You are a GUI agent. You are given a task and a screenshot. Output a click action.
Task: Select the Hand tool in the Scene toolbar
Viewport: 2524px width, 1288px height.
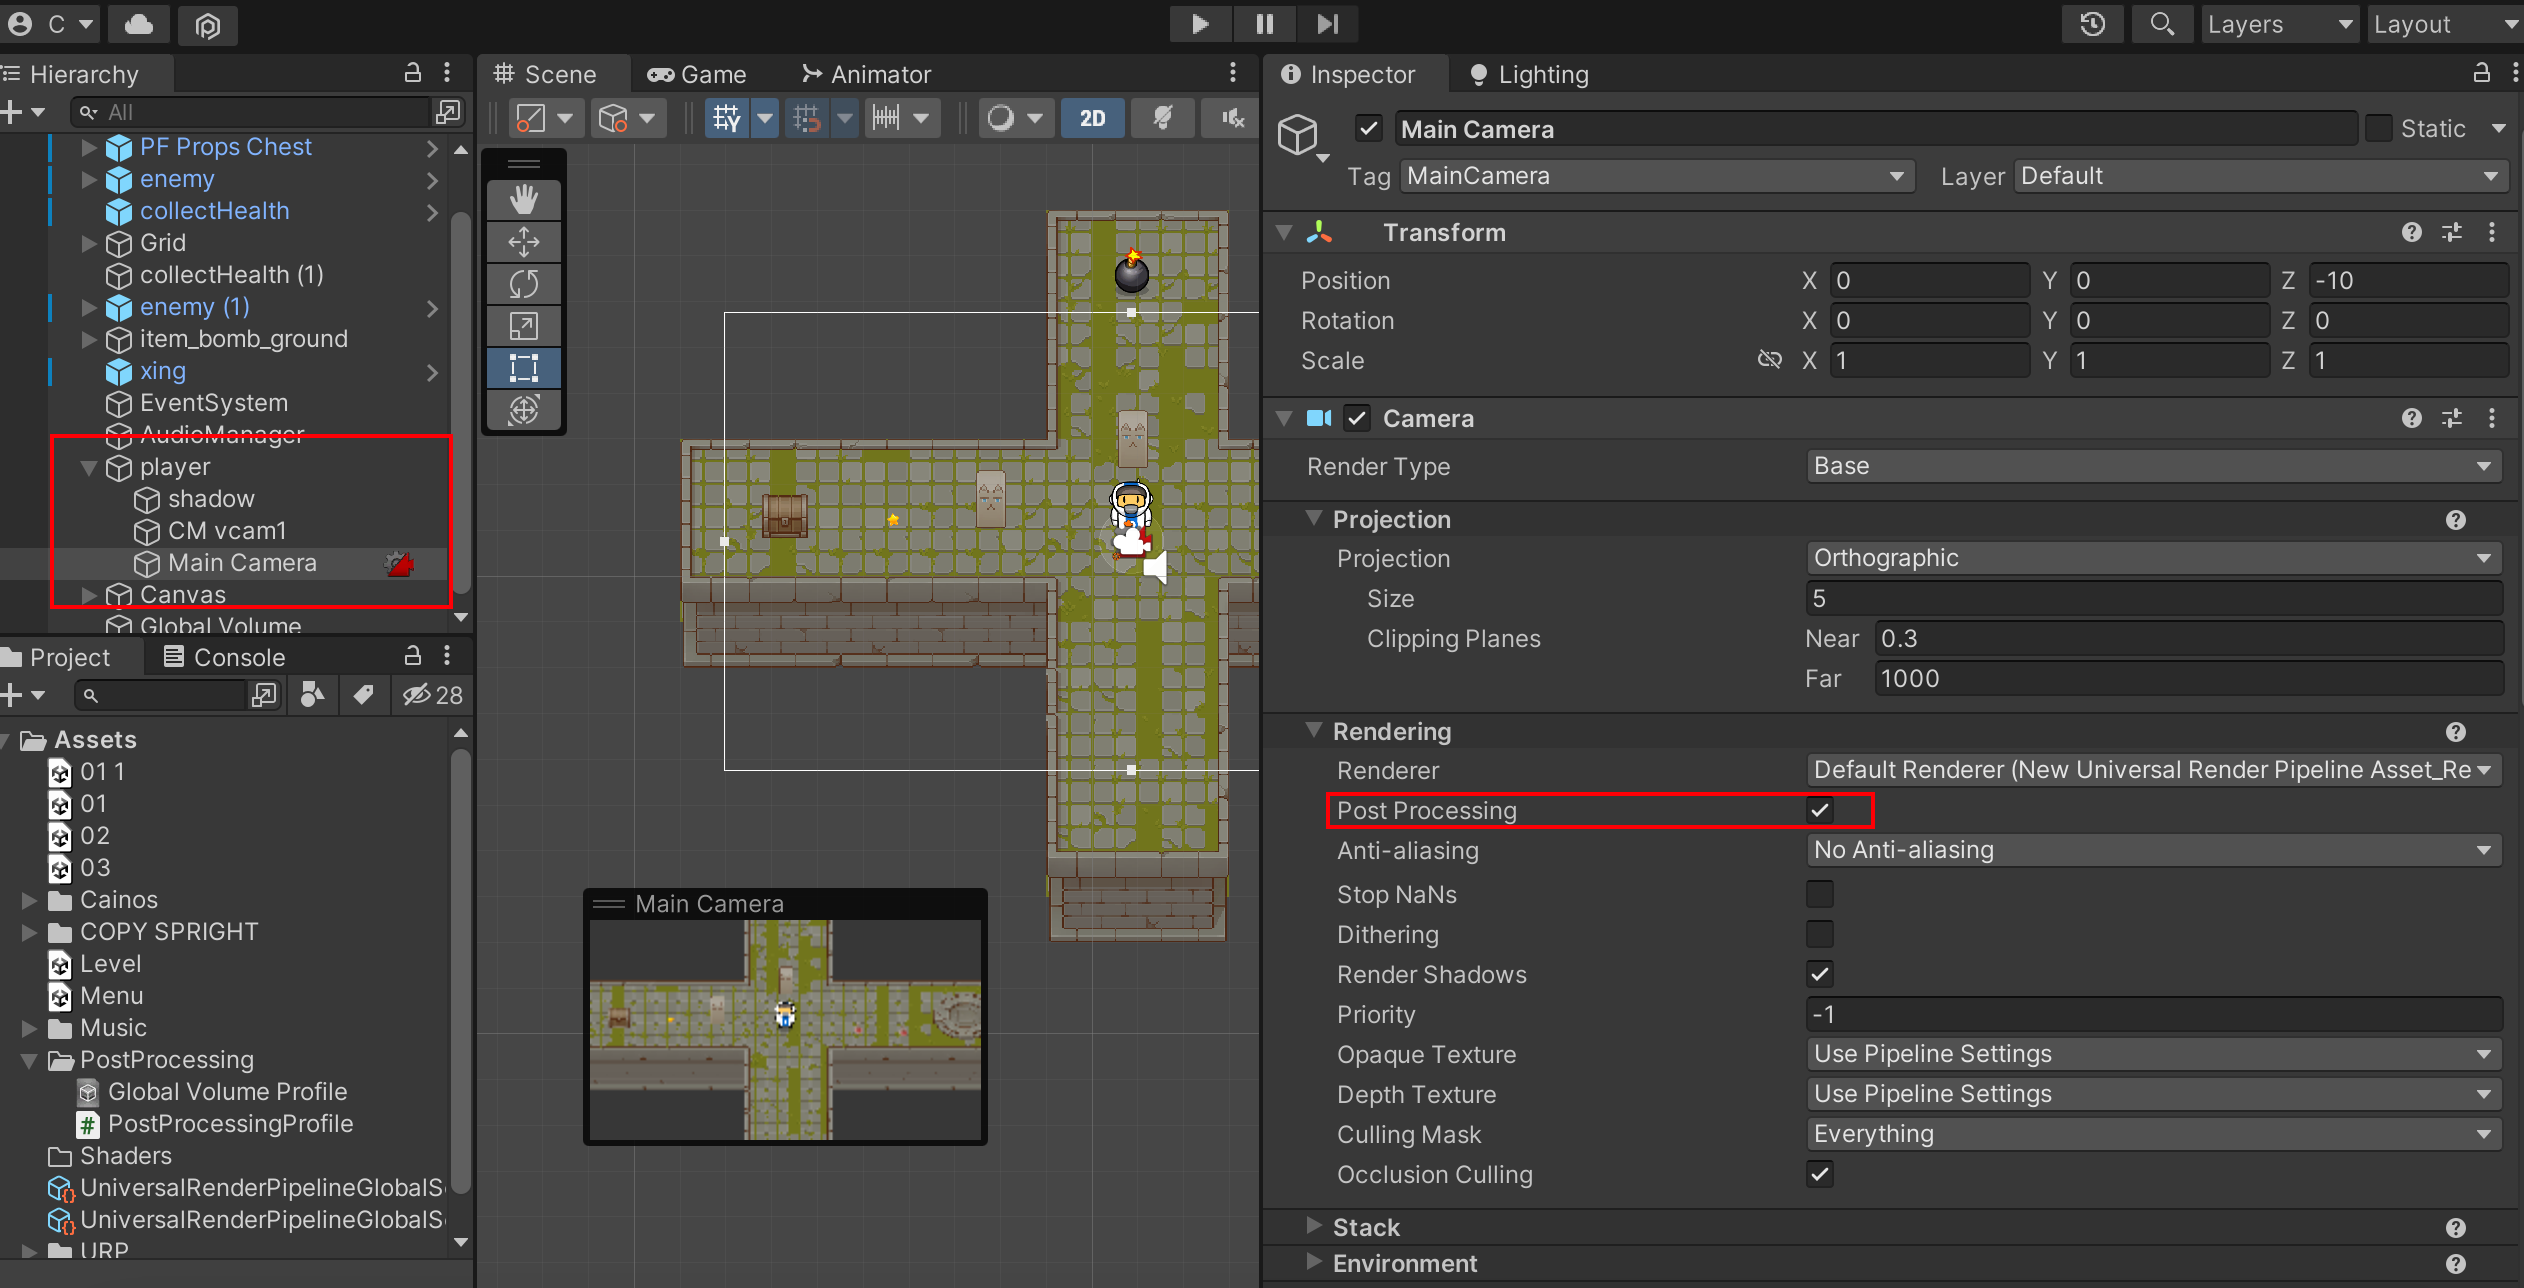[525, 199]
